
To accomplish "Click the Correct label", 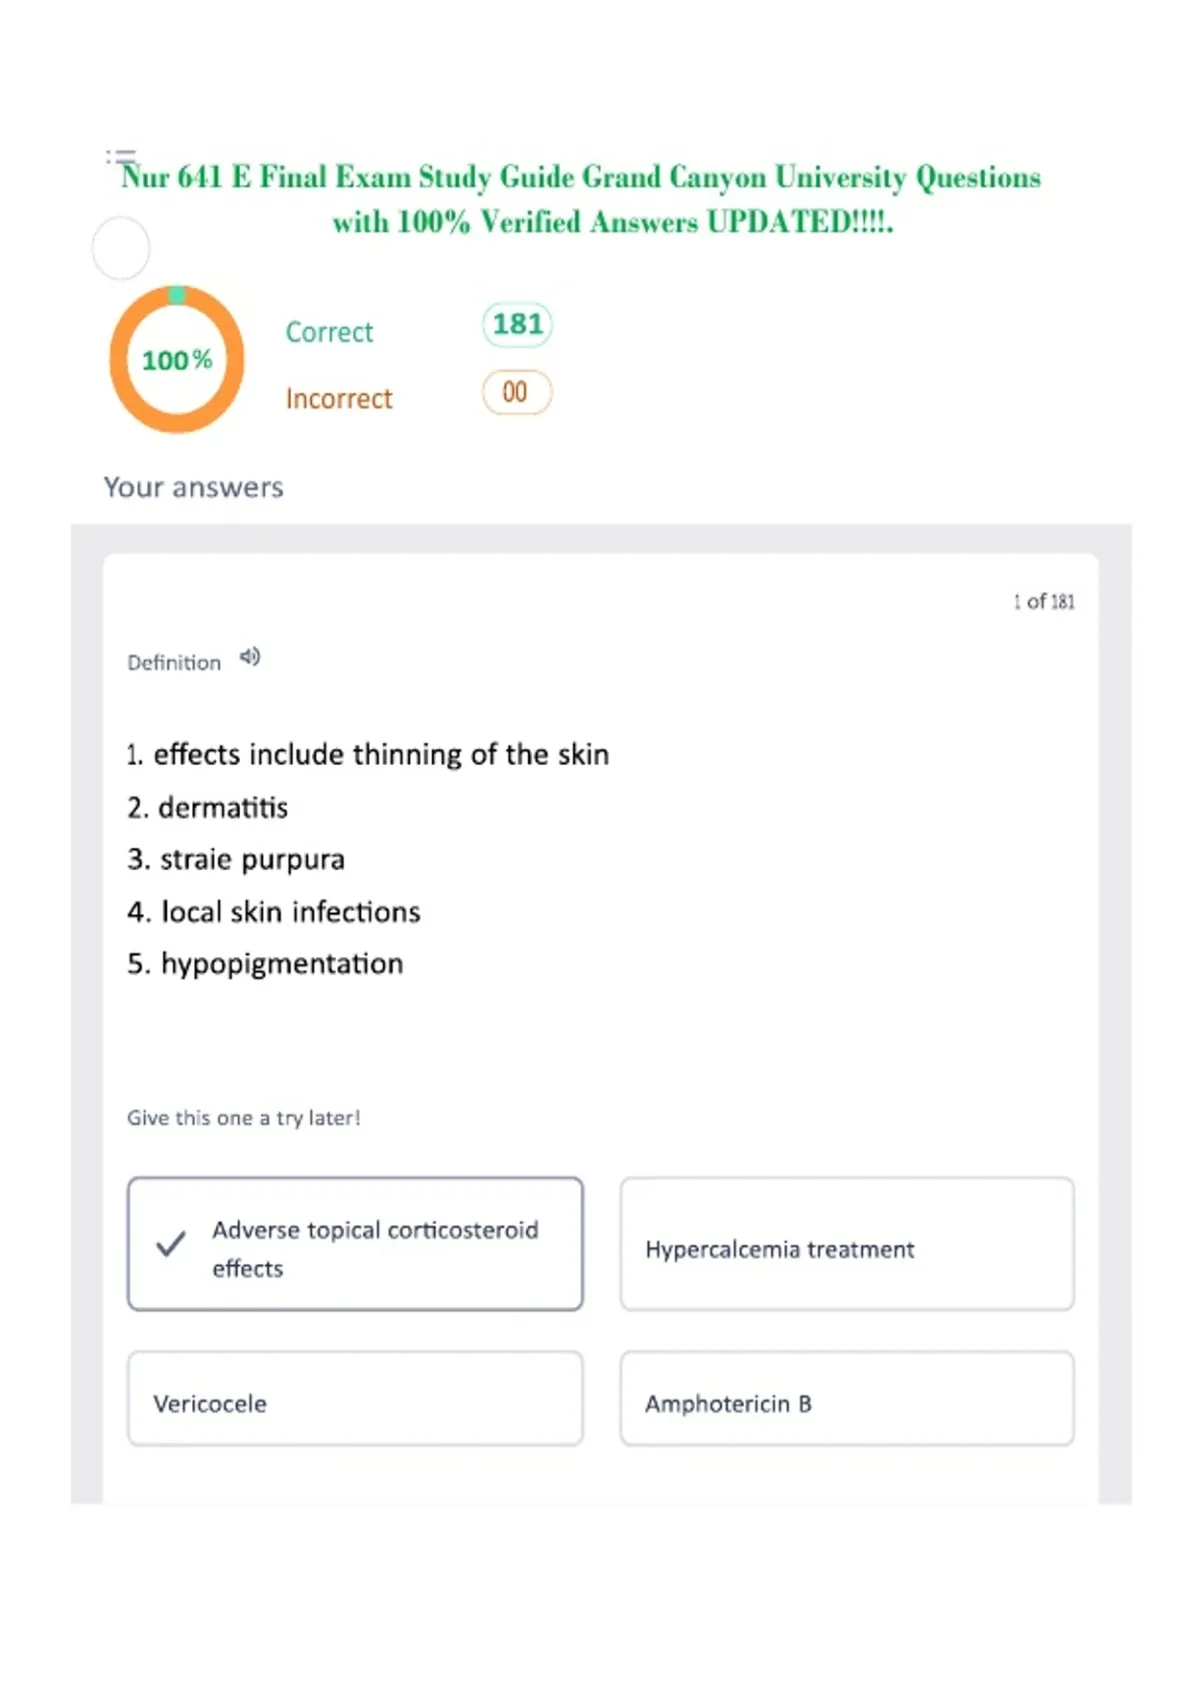I will click(x=329, y=332).
